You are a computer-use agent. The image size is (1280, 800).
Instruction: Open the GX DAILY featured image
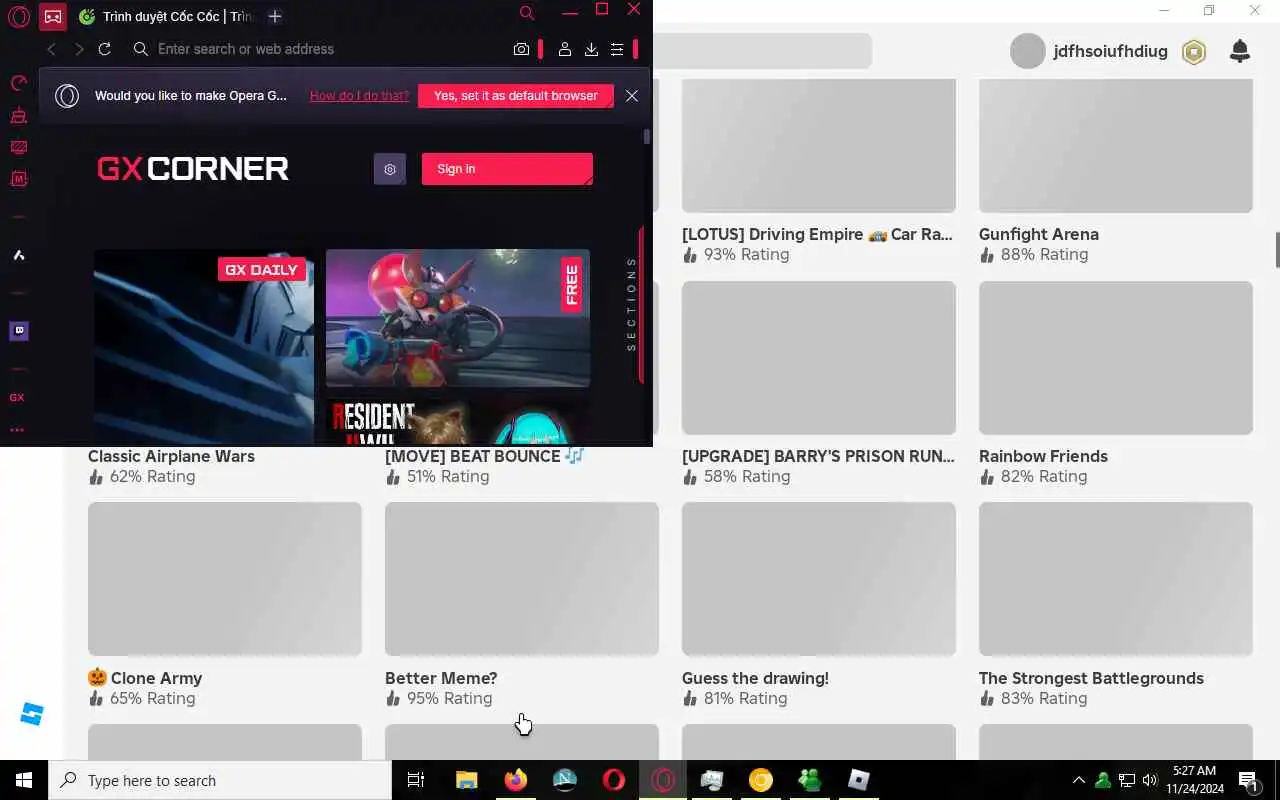pyautogui.click(x=204, y=346)
